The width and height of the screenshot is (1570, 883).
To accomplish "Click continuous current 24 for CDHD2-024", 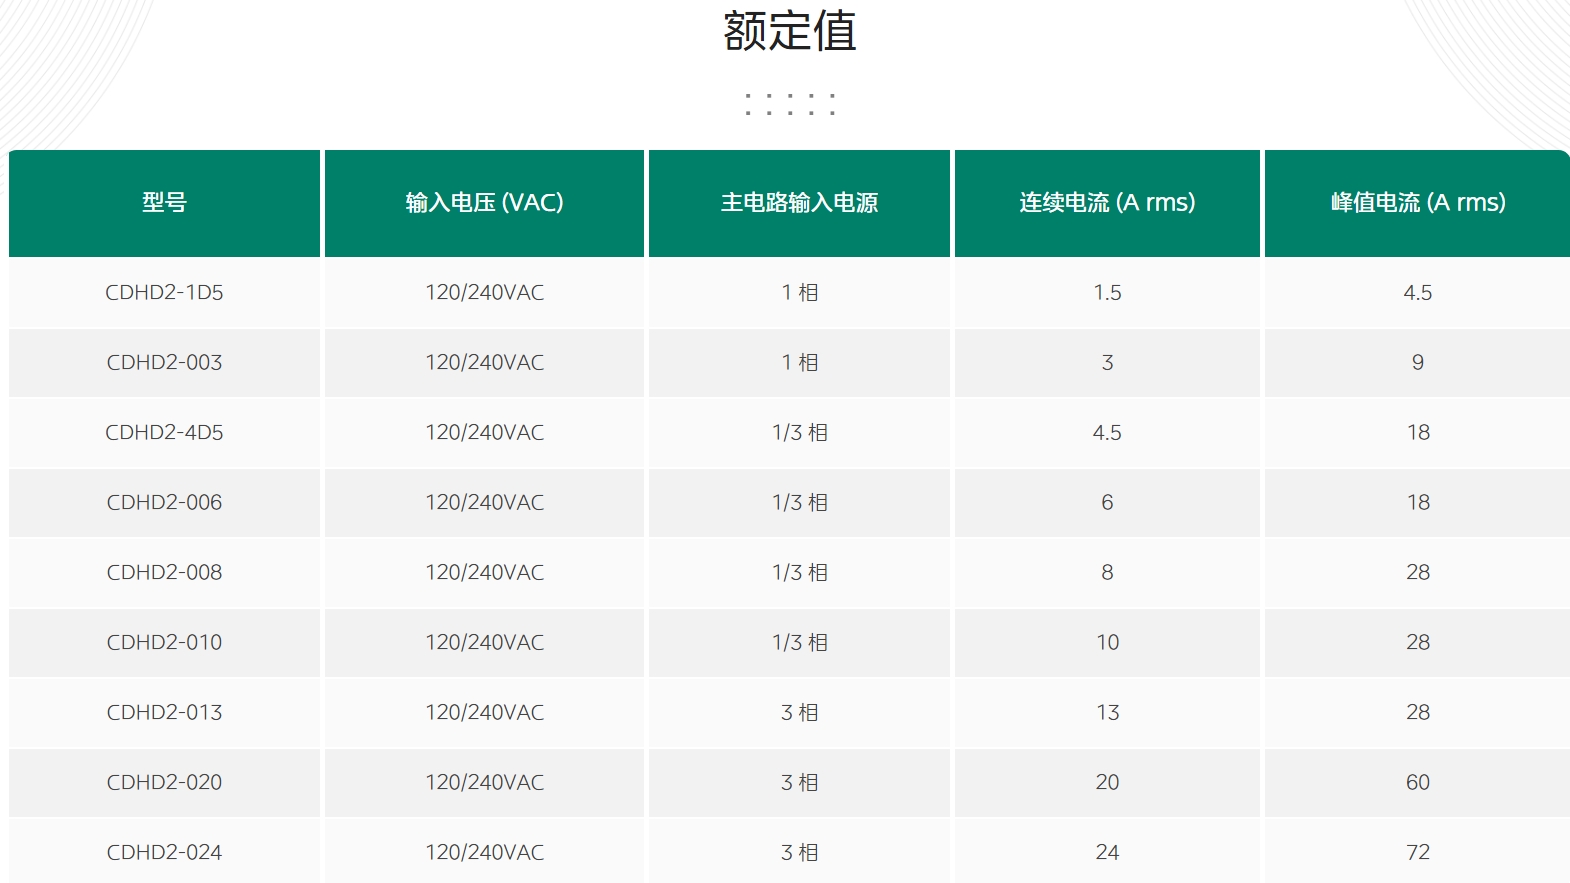I will 1107,853.
